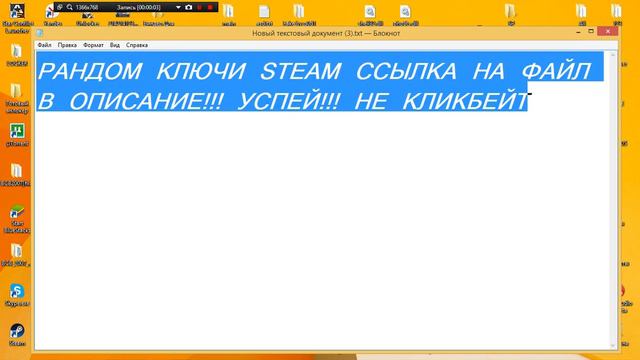This screenshot has height=360, width=640.
Task: Select the Skype desktop shortcut
Action: pos(17,296)
